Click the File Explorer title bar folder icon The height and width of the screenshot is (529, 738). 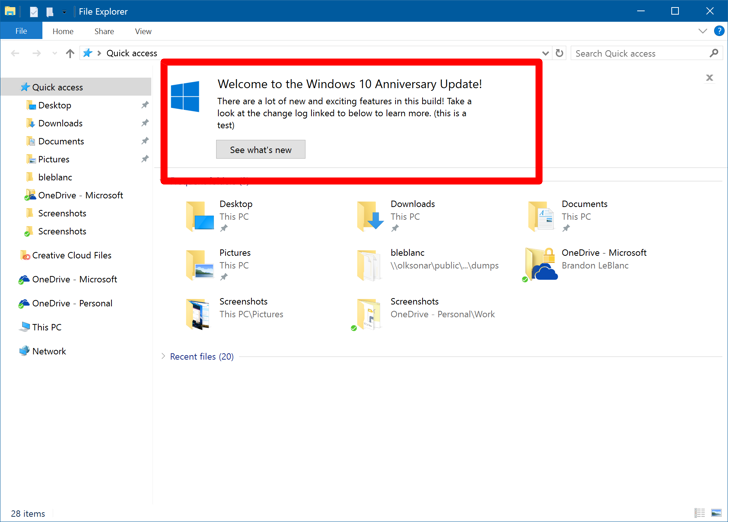(10, 11)
